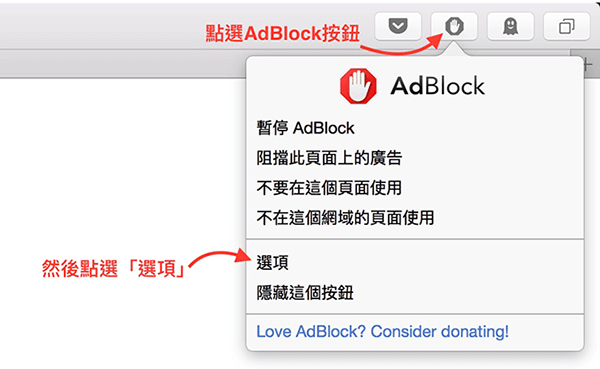The height and width of the screenshot is (369, 600).
Task: Choose 不在這個網域的頁面使用
Action: 345,217
